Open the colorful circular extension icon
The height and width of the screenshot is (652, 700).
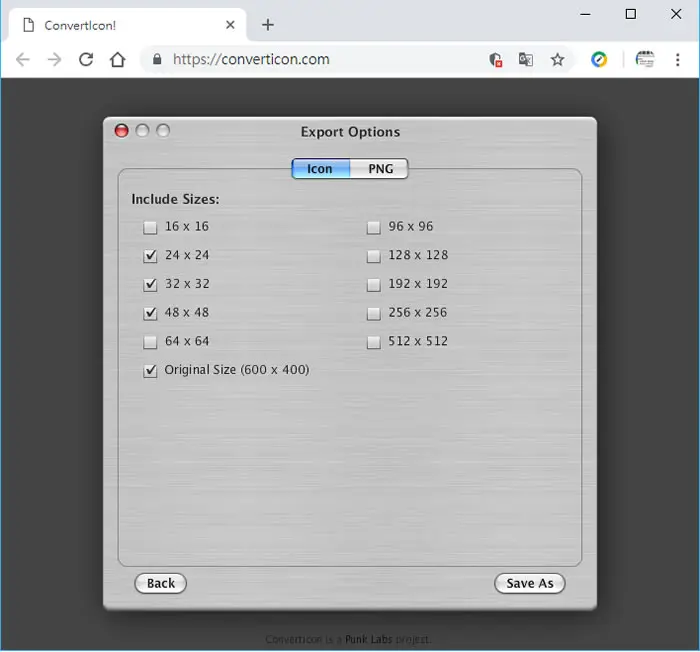tap(599, 59)
